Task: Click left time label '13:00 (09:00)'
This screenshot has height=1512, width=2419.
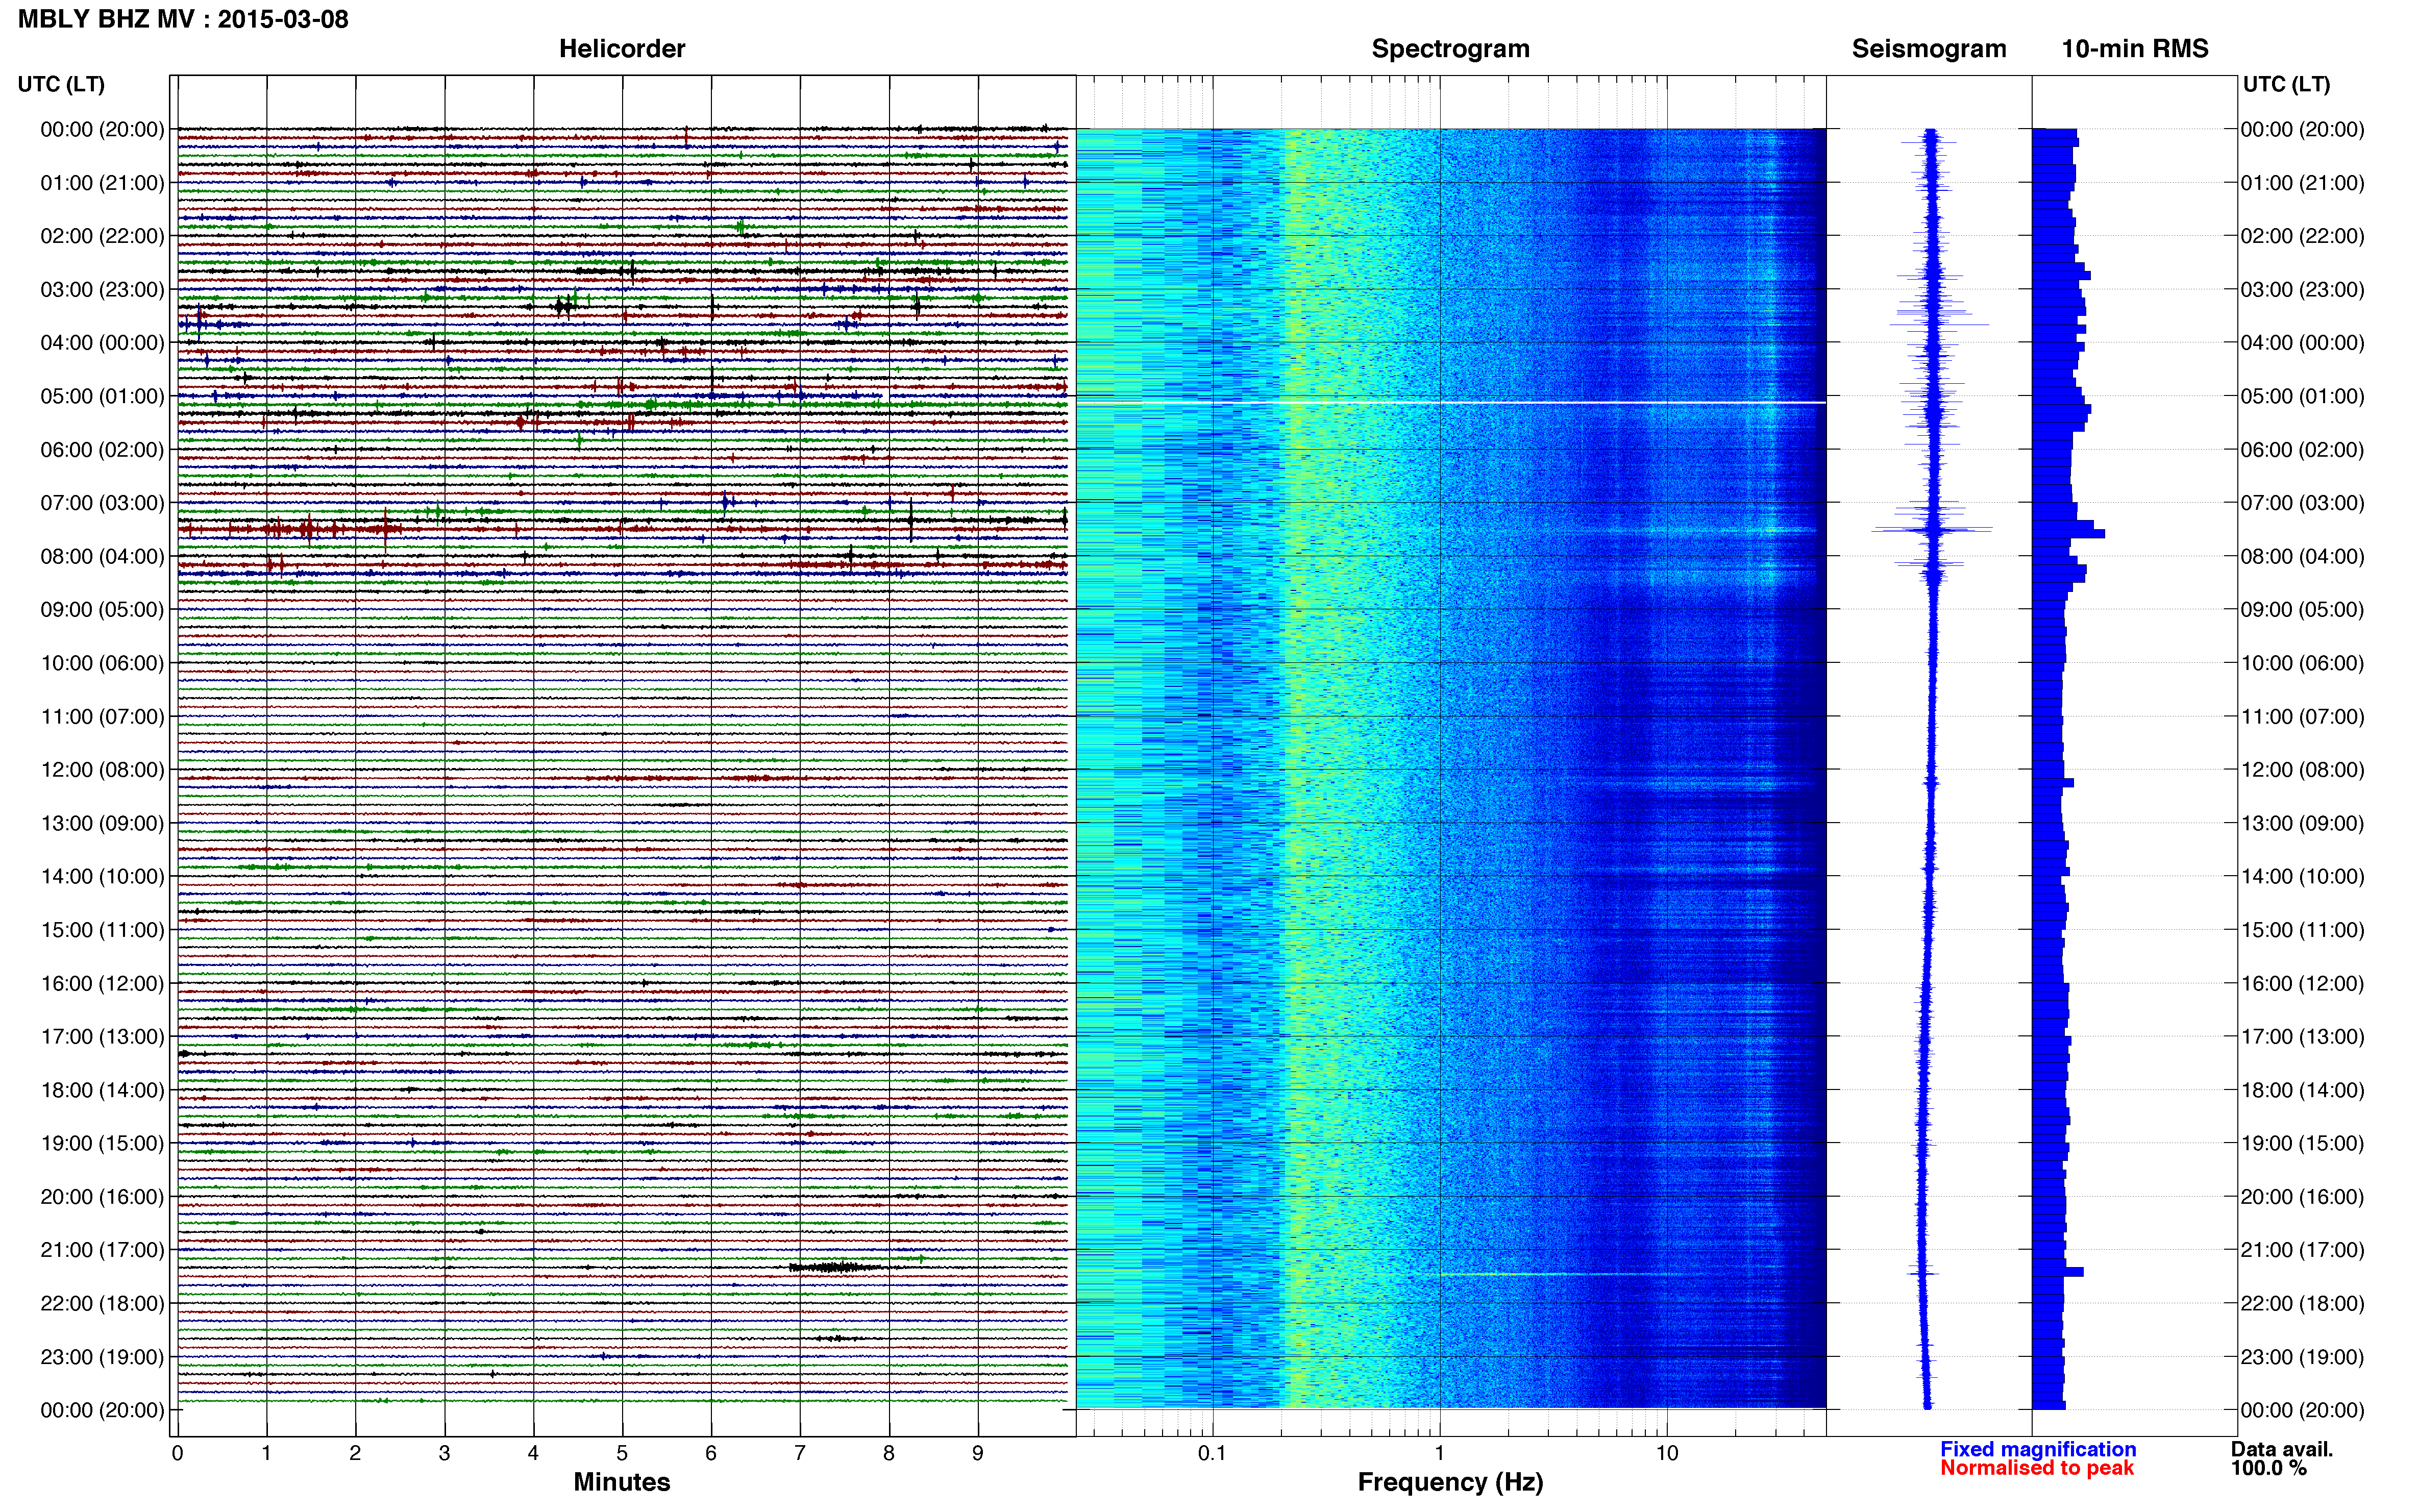Action: 102,823
